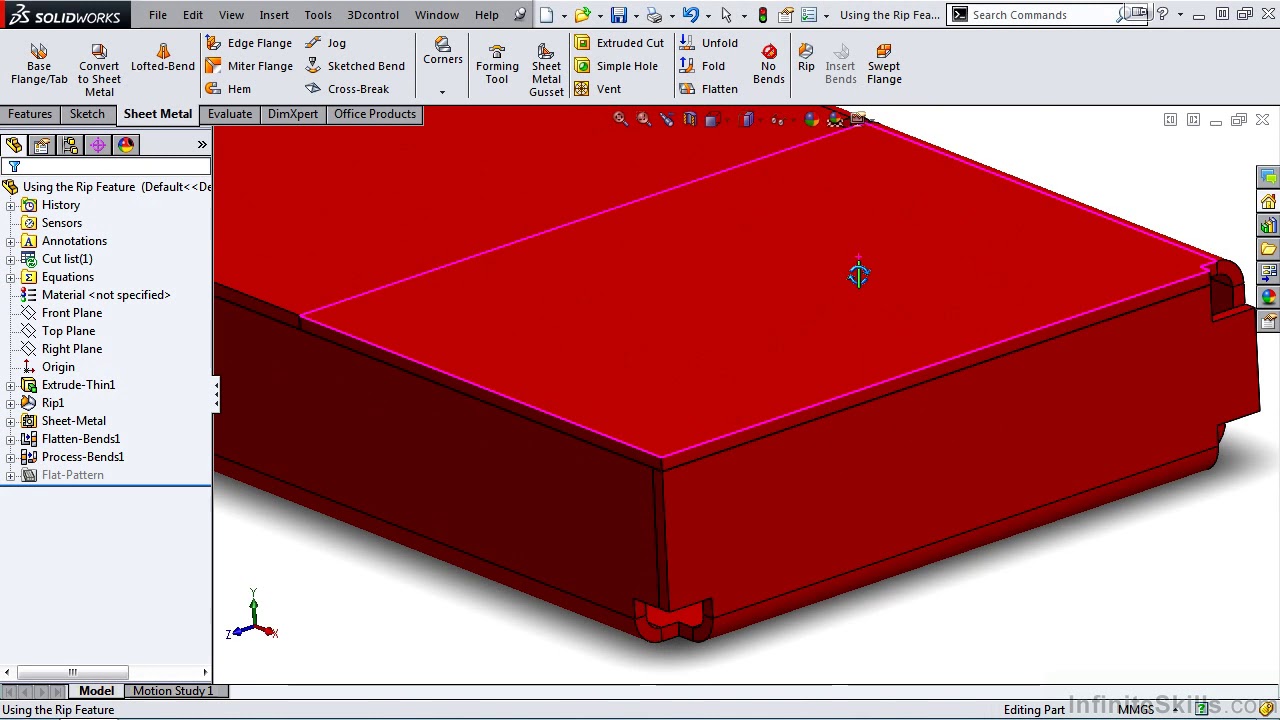Expand the Equations tree node
Viewport: 1280px width, 720px height.
[10, 277]
